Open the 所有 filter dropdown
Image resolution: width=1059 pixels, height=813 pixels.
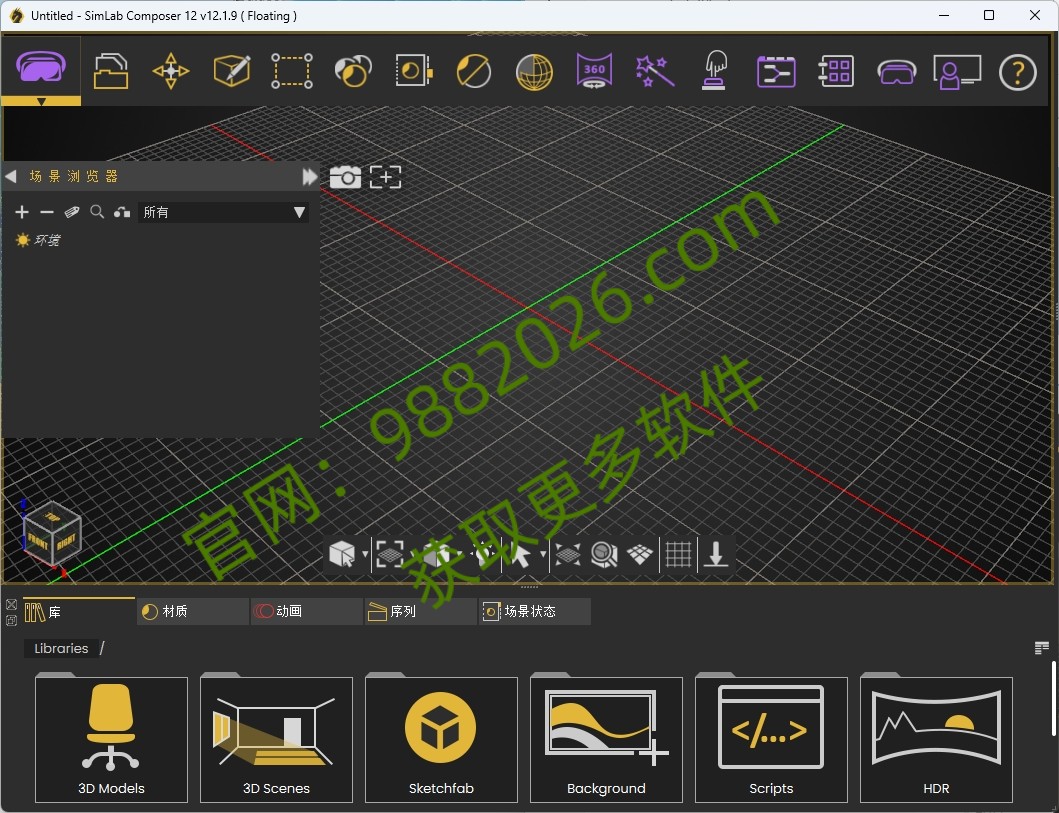pyautogui.click(x=224, y=212)
